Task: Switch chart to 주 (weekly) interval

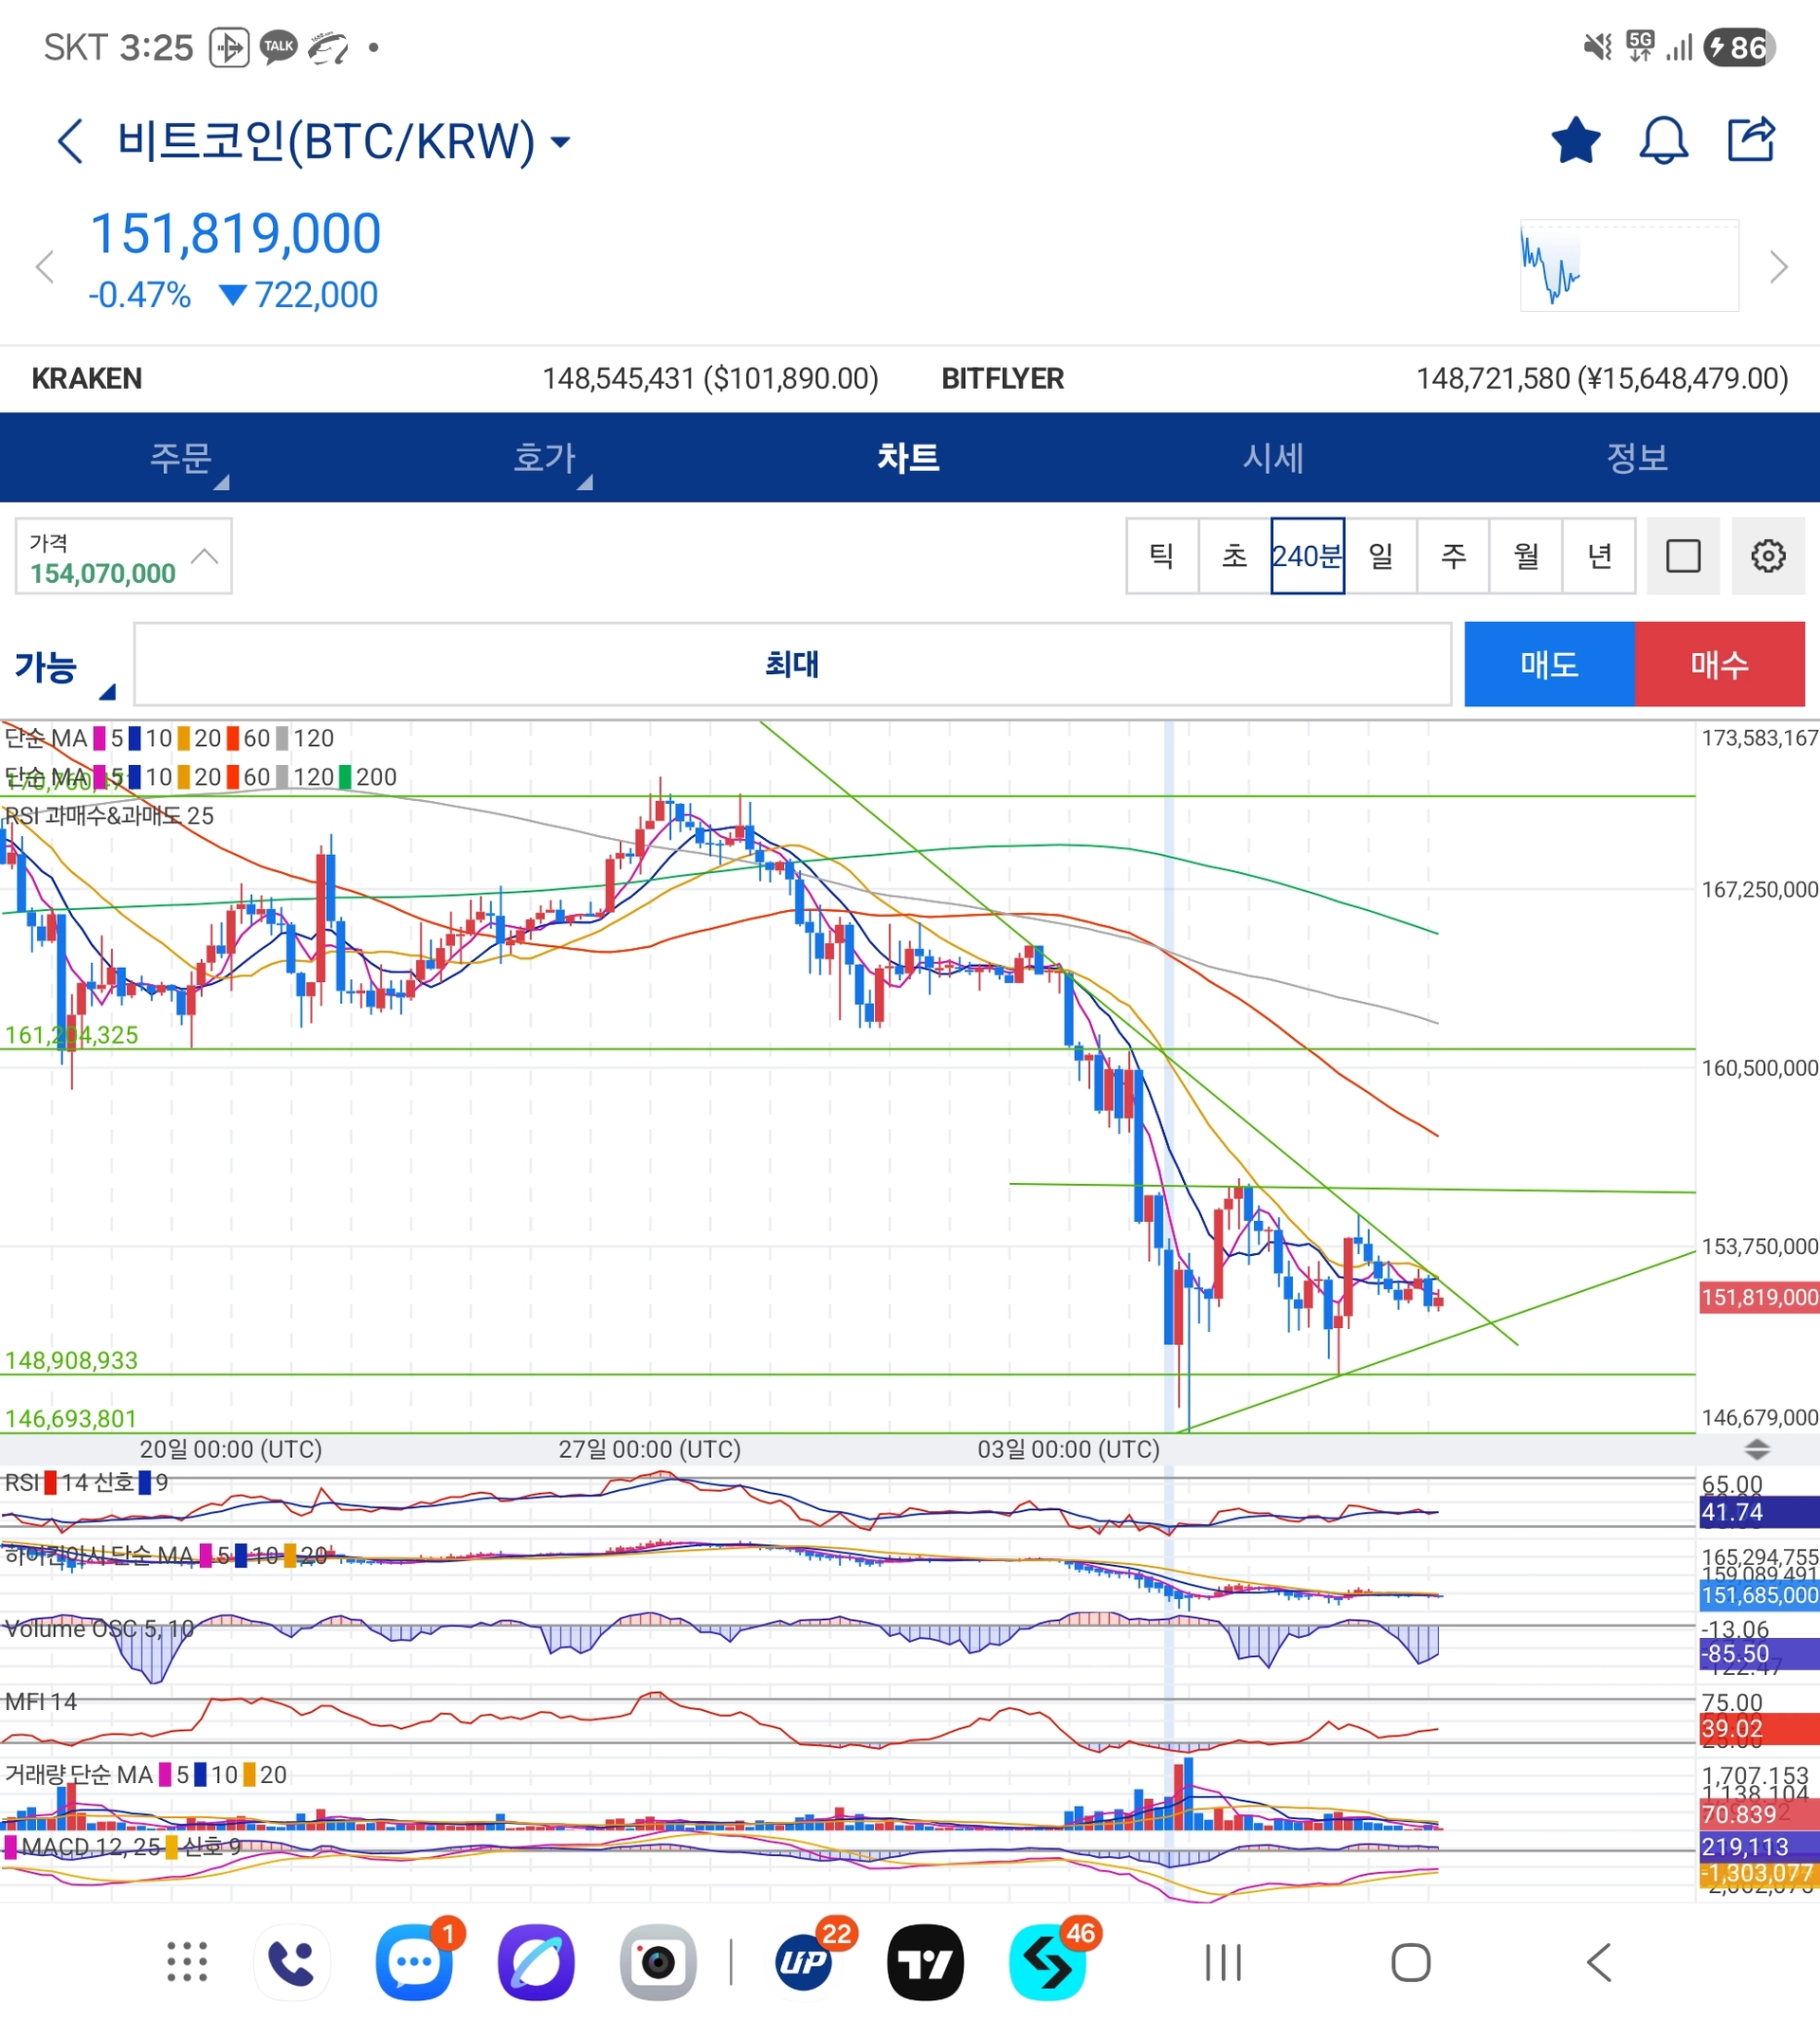Action: point(1453,556)
